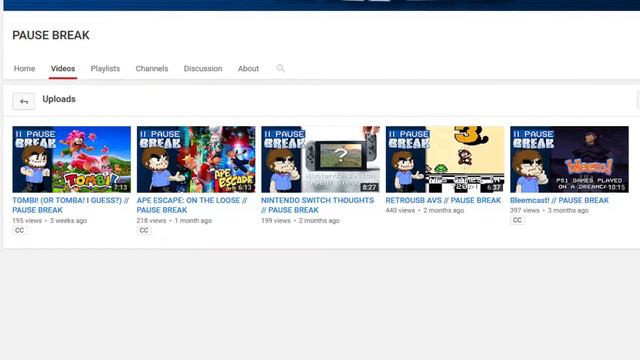Screen dimensions: 640x360
Task: Click APE ESCAPE: ON THE LOOSE title link
Action: pyautogui.click(x=192, y=205)
